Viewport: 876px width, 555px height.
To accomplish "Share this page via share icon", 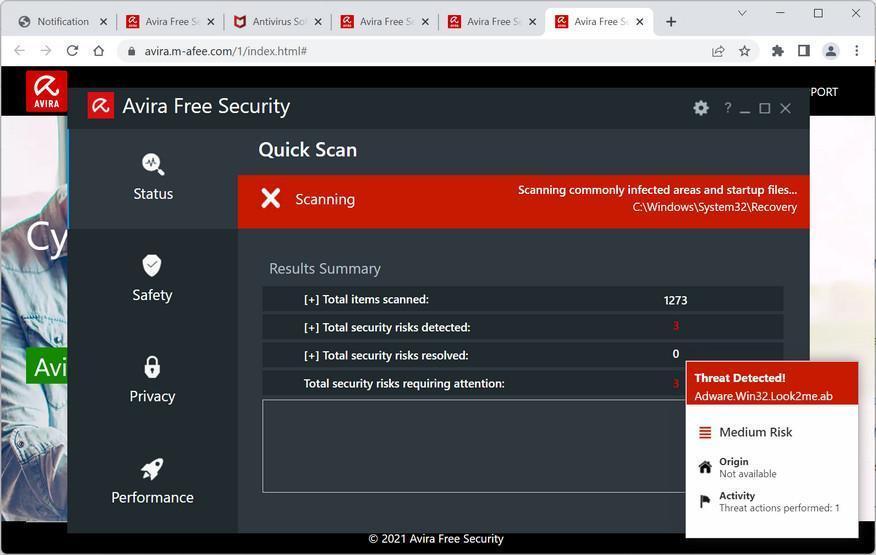I will click(718, 51).
